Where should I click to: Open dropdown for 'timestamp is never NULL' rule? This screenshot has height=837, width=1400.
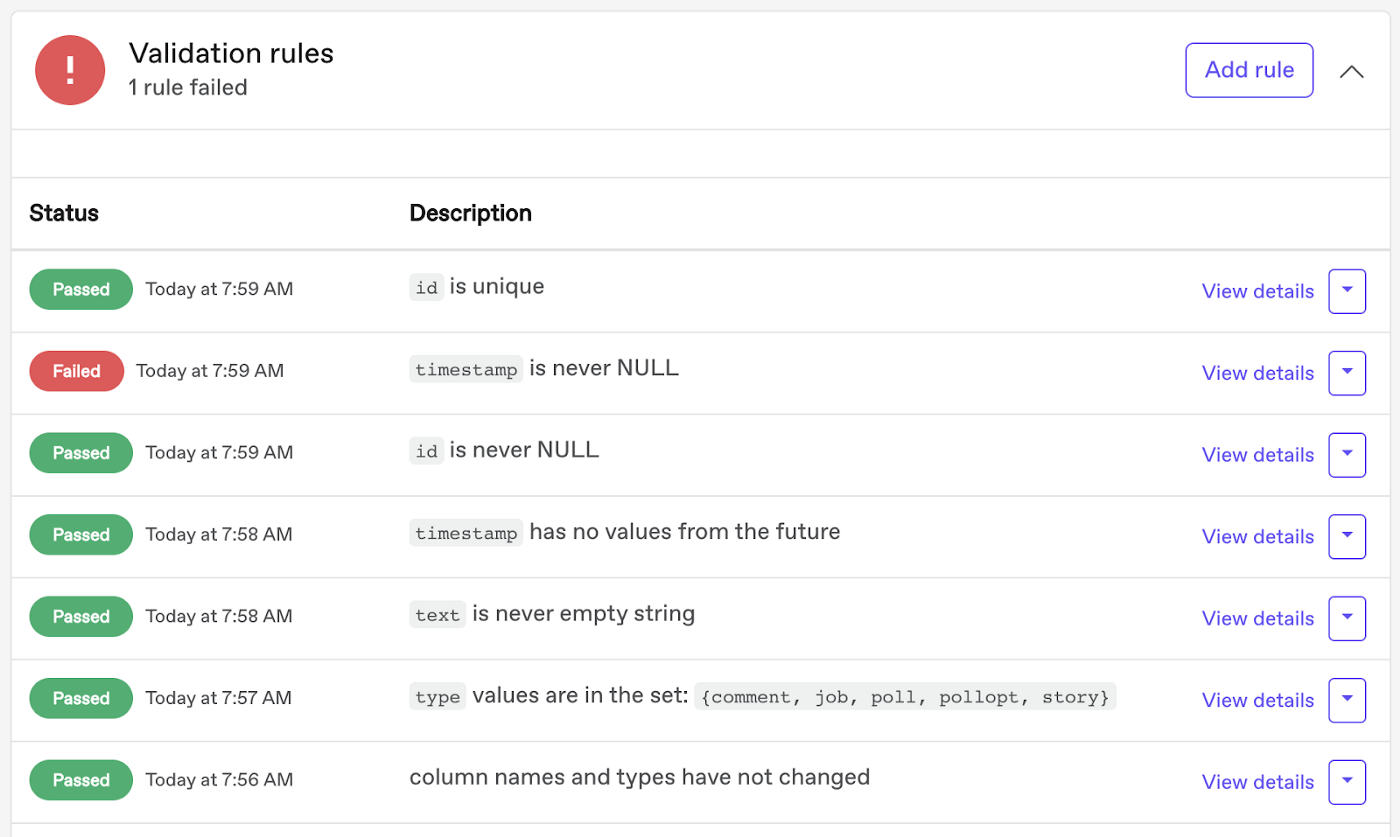pos(1347,373)
